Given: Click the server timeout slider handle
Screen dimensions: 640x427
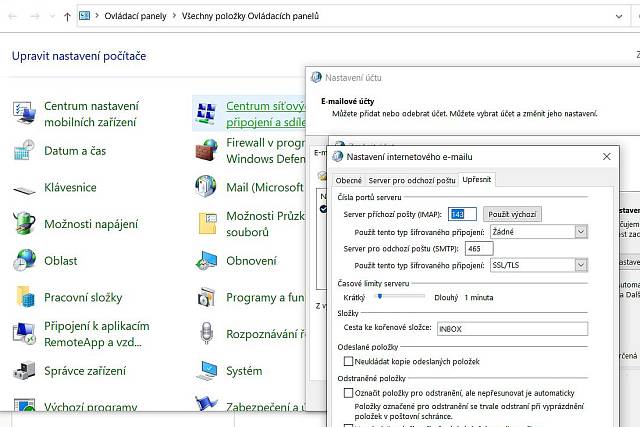Looking at the screenshot, I should pos(380,296).
